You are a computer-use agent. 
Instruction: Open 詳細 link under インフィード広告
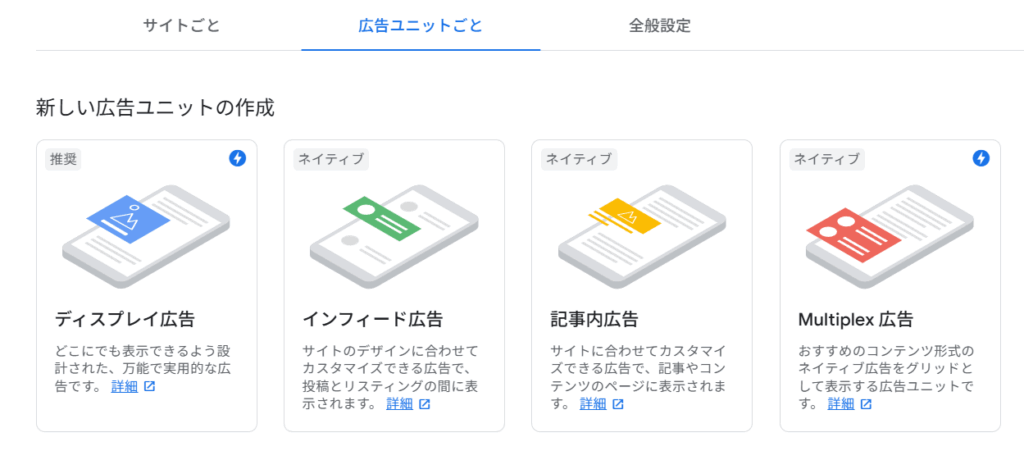pos(400,404)
